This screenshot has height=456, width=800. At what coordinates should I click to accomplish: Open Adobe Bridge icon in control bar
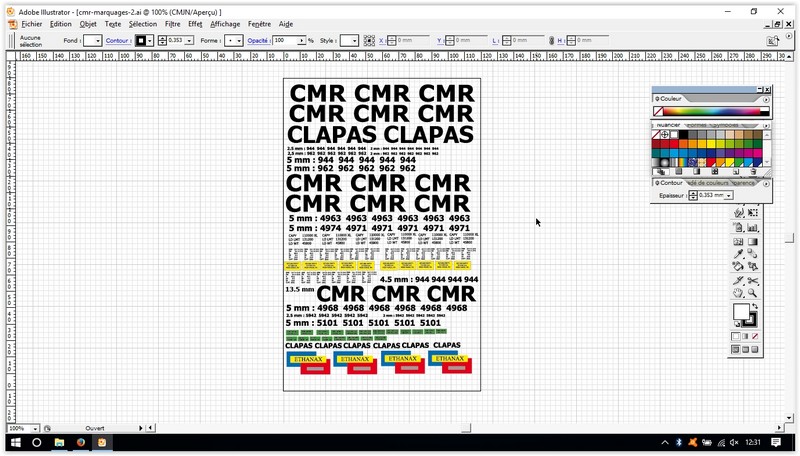tap(773, 41)
